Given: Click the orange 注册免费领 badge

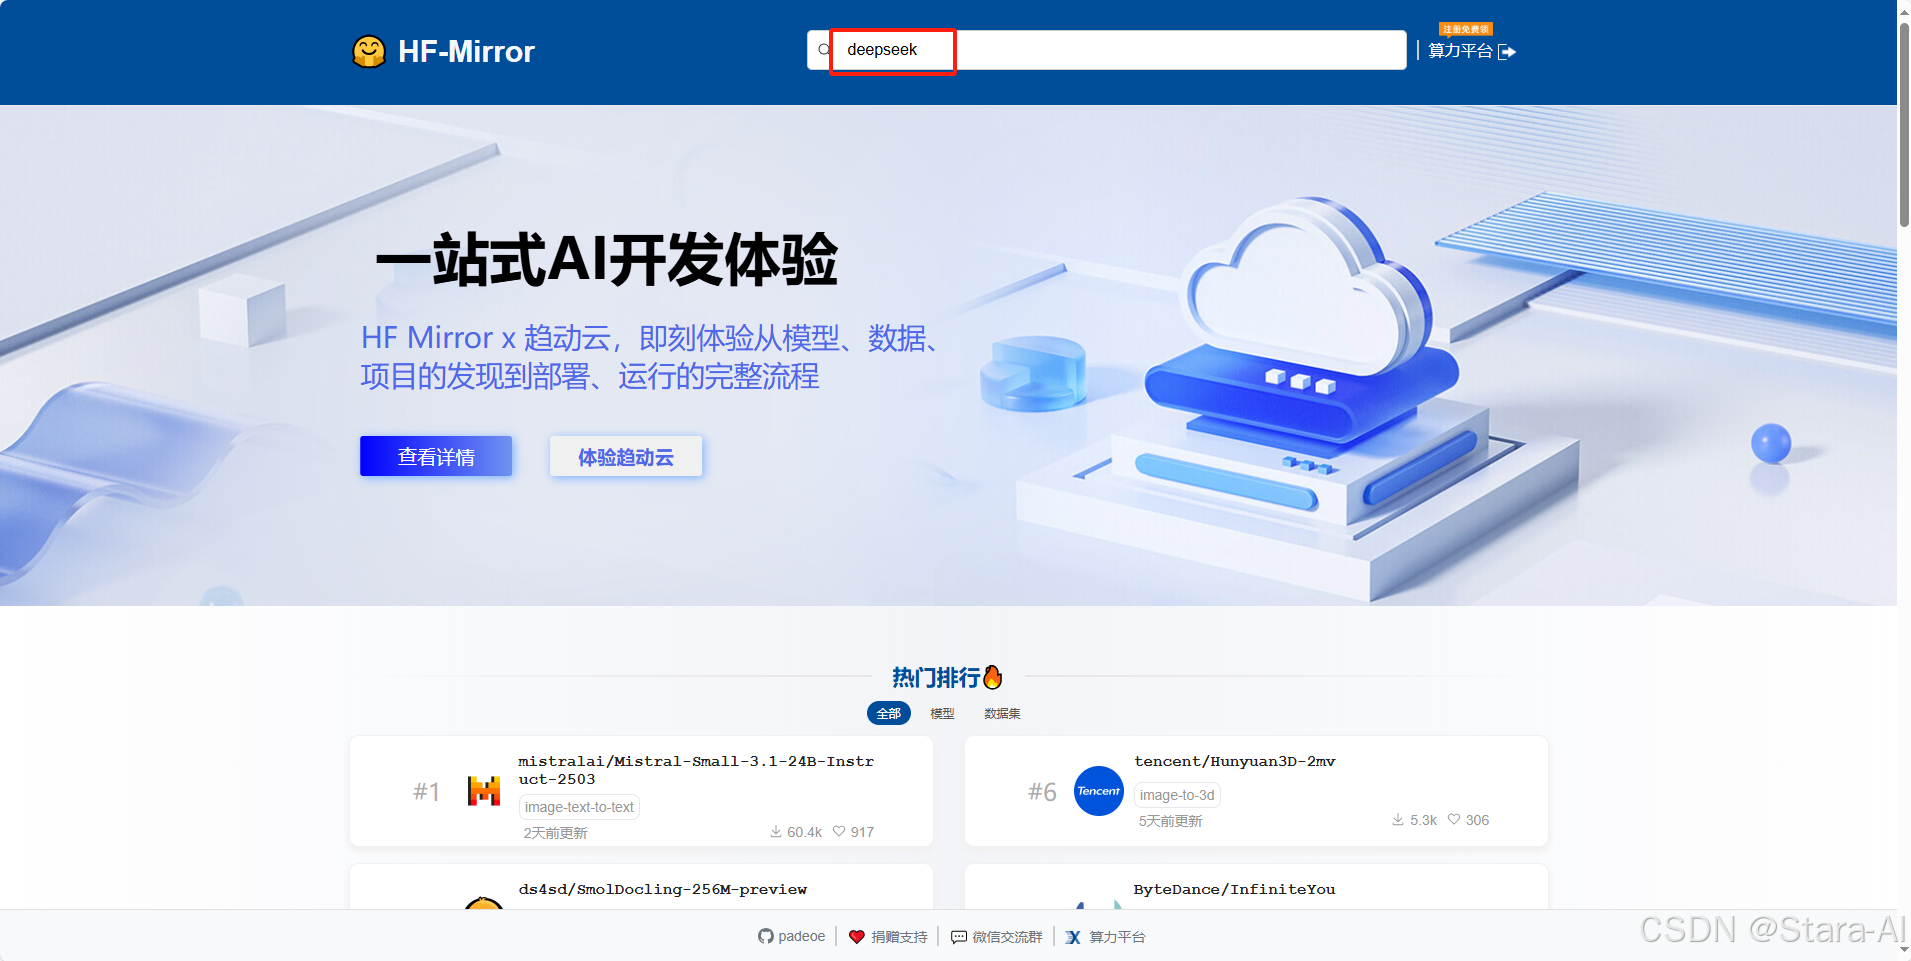Looking at the screenshot, I should pyautogui.click(x=1466, y=29).
